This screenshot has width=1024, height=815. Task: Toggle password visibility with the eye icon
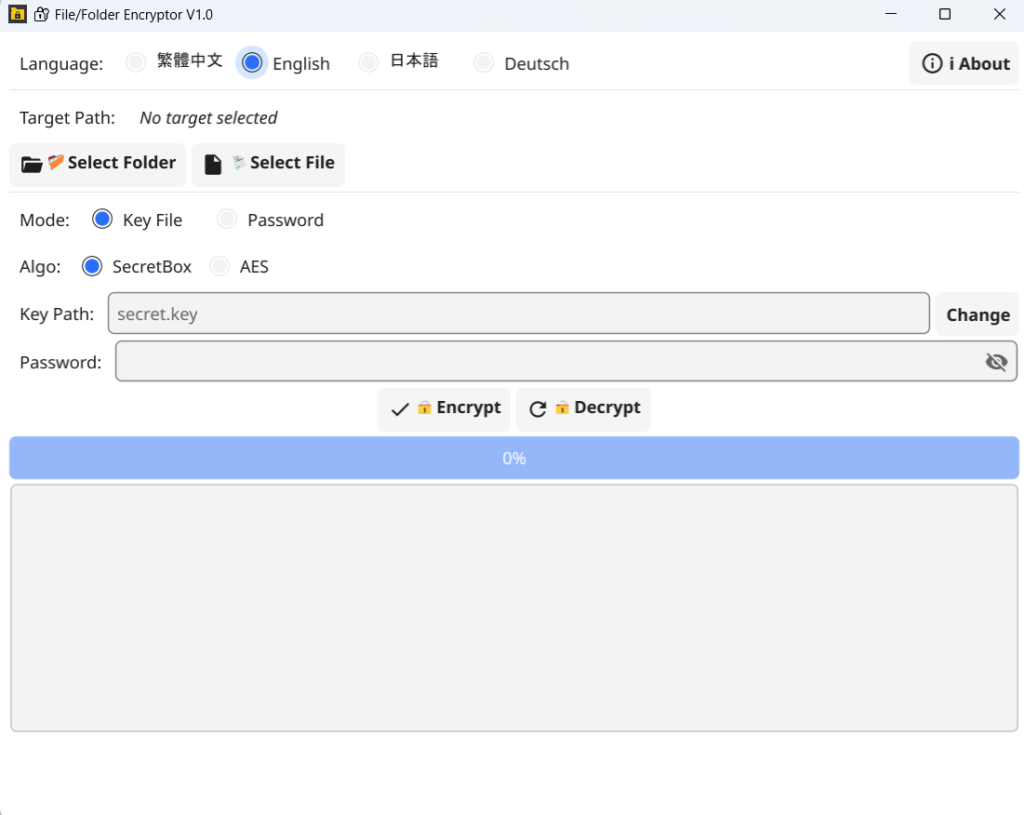996,362
